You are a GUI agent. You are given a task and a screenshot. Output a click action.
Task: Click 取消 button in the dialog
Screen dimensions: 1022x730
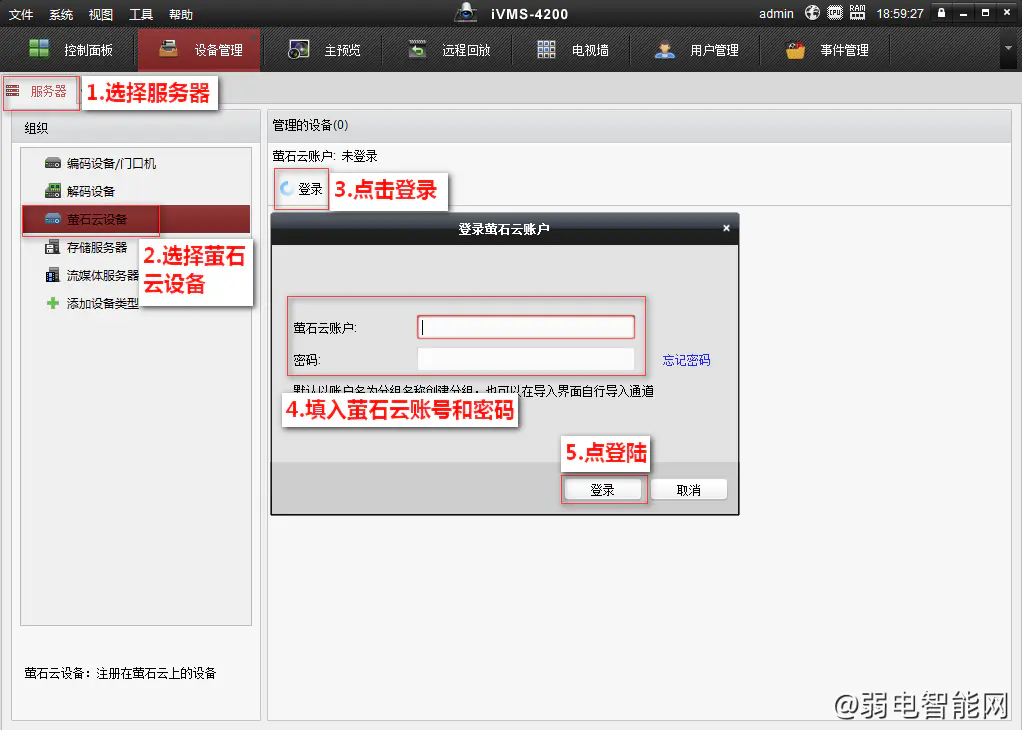tap(689, 490)
